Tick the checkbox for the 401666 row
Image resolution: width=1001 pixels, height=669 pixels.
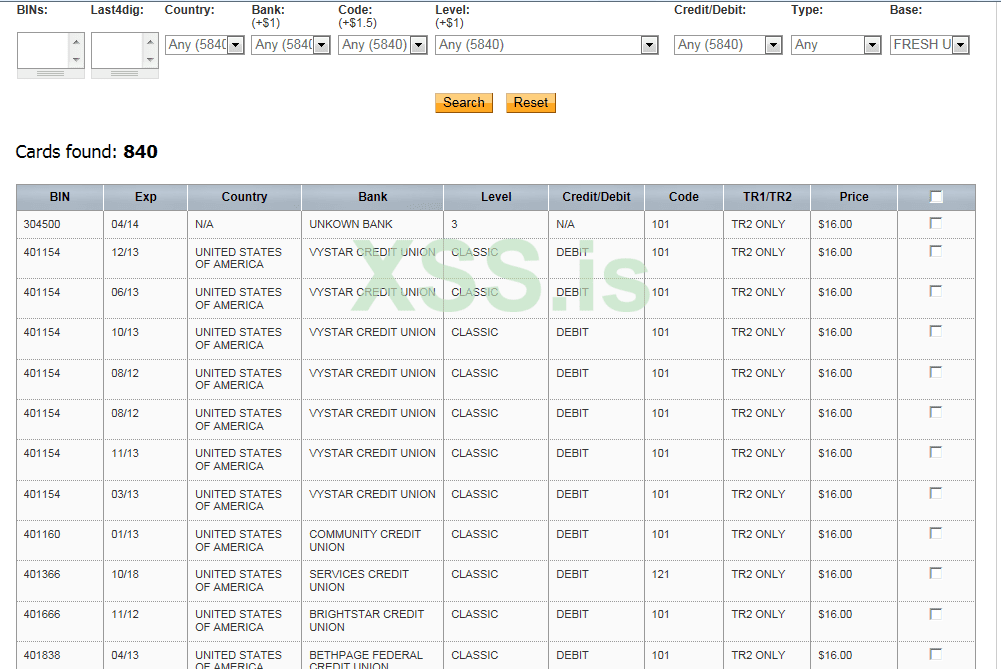click(936, 614)
